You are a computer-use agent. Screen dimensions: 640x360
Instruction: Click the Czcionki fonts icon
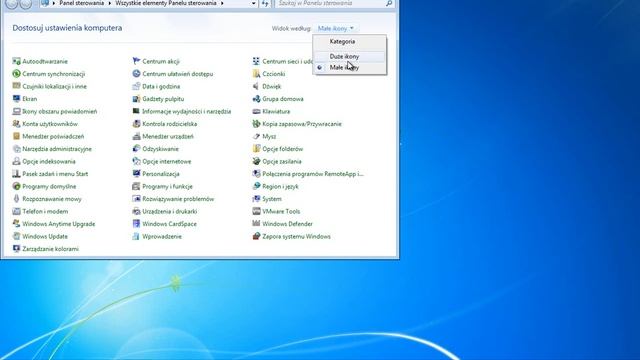(256, 74)
